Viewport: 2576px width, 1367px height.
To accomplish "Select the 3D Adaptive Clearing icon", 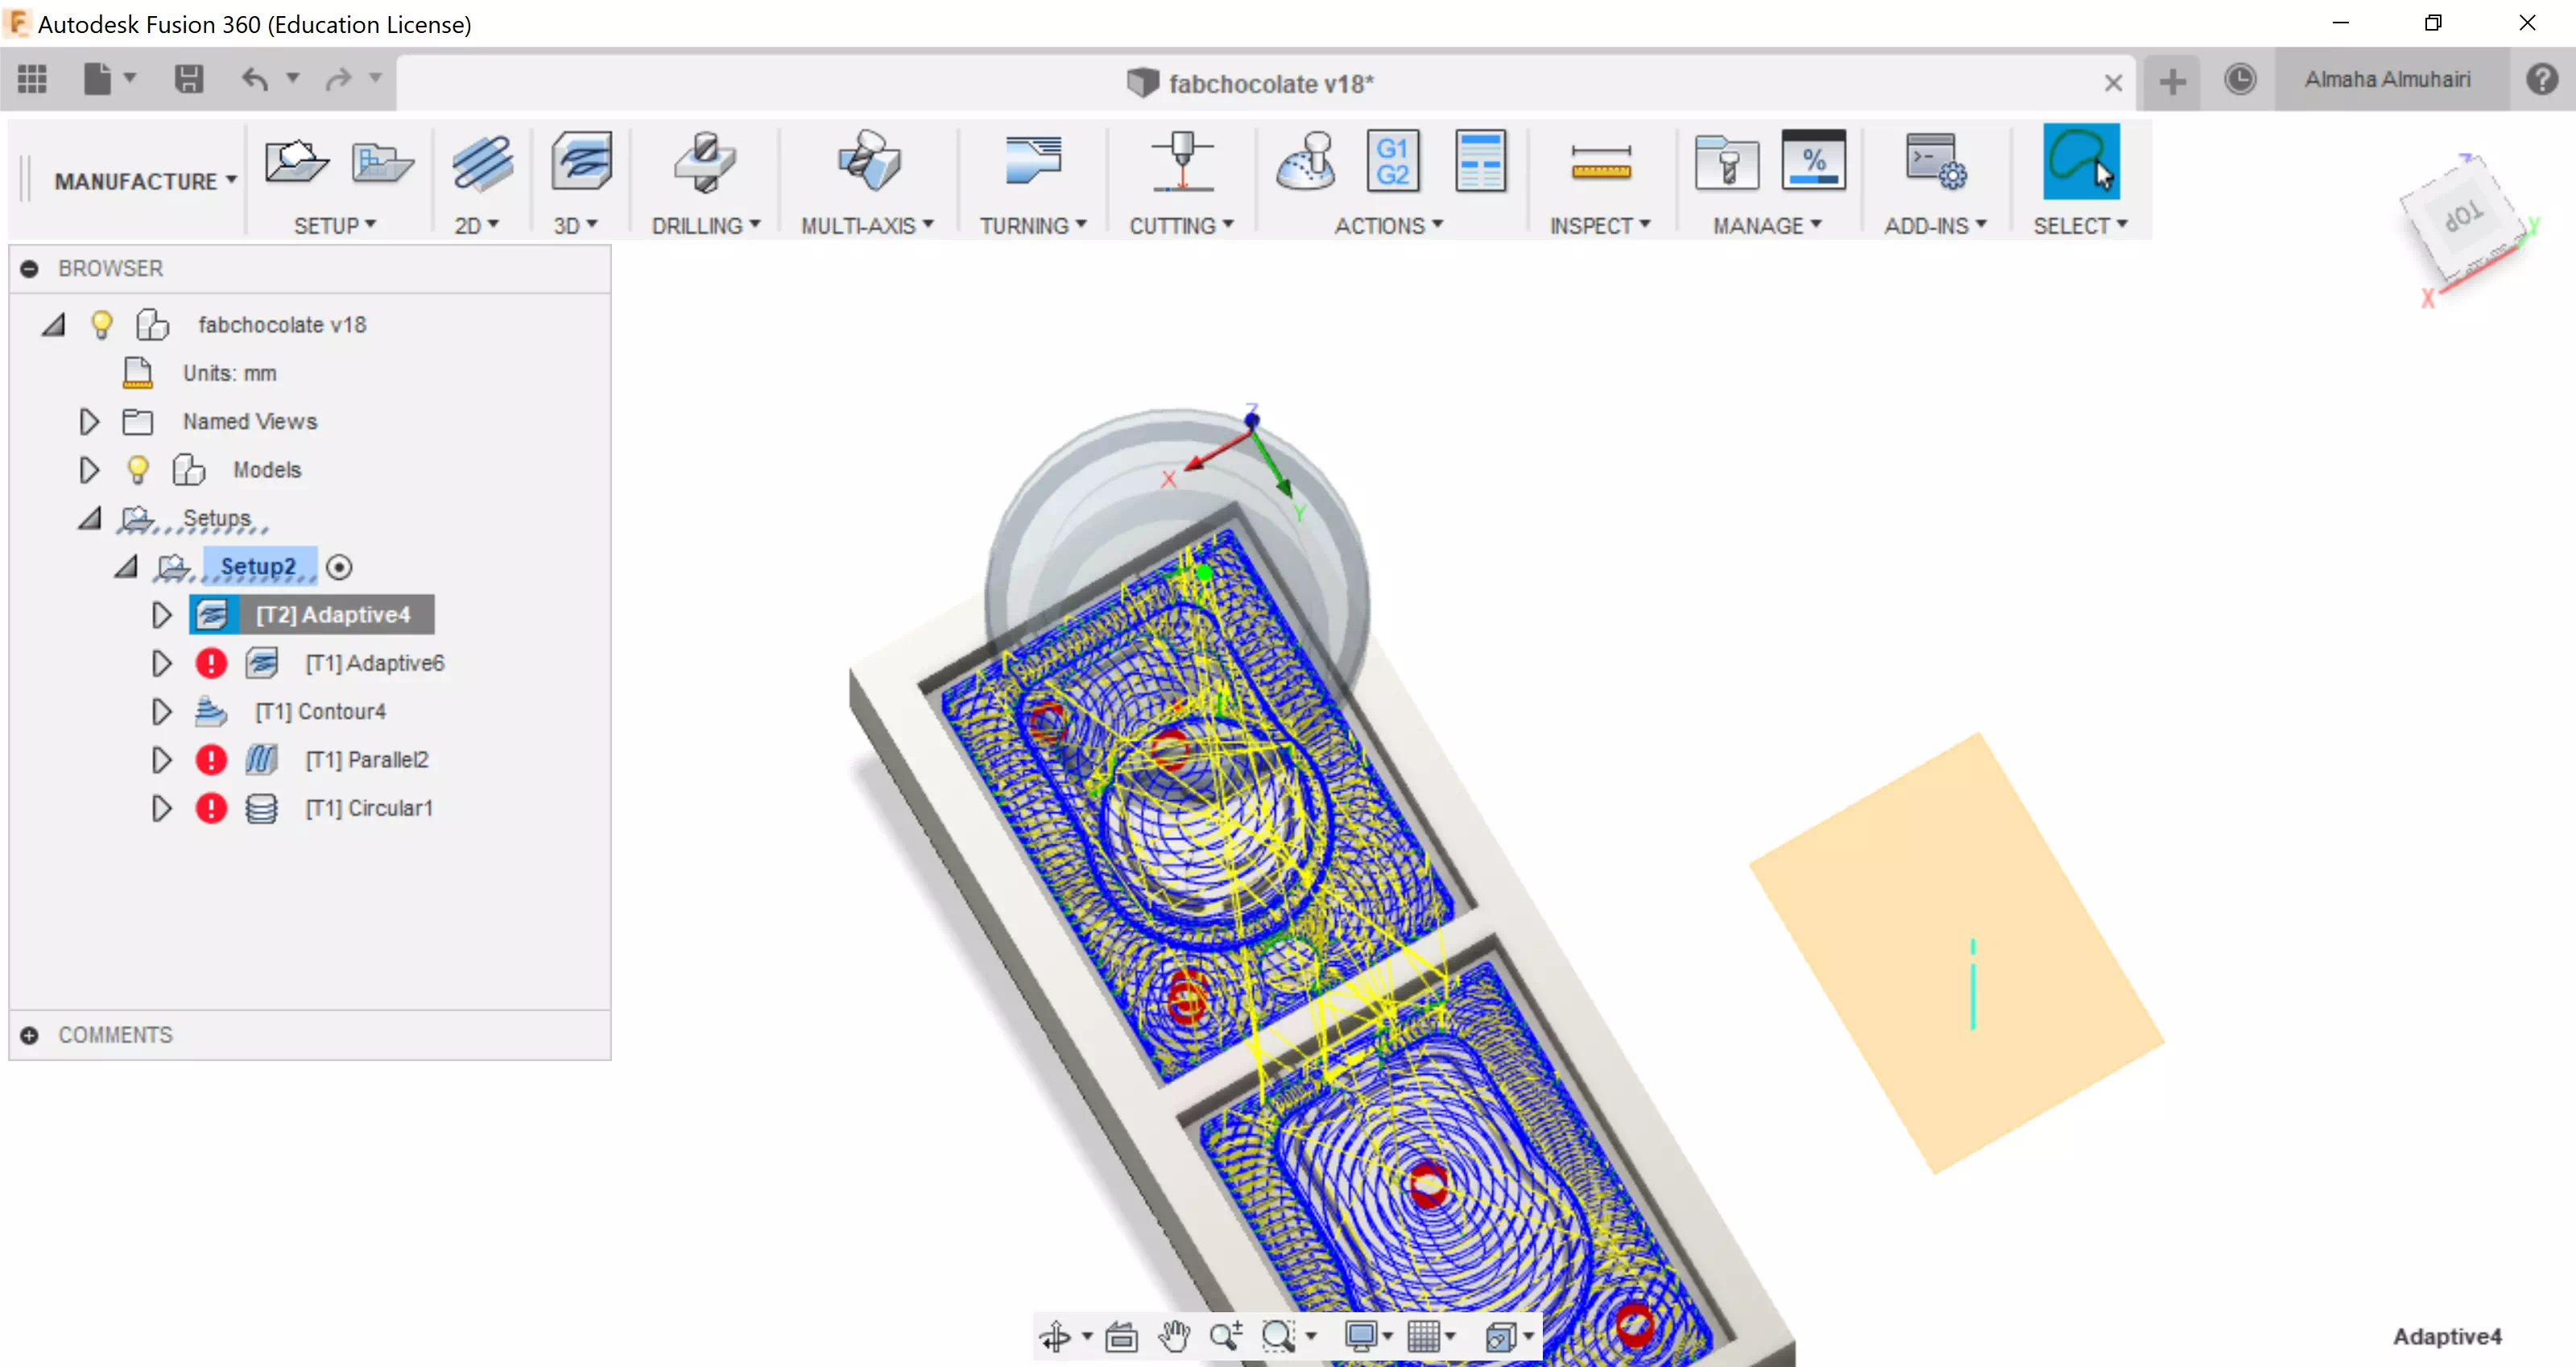I will coord(581,162).
